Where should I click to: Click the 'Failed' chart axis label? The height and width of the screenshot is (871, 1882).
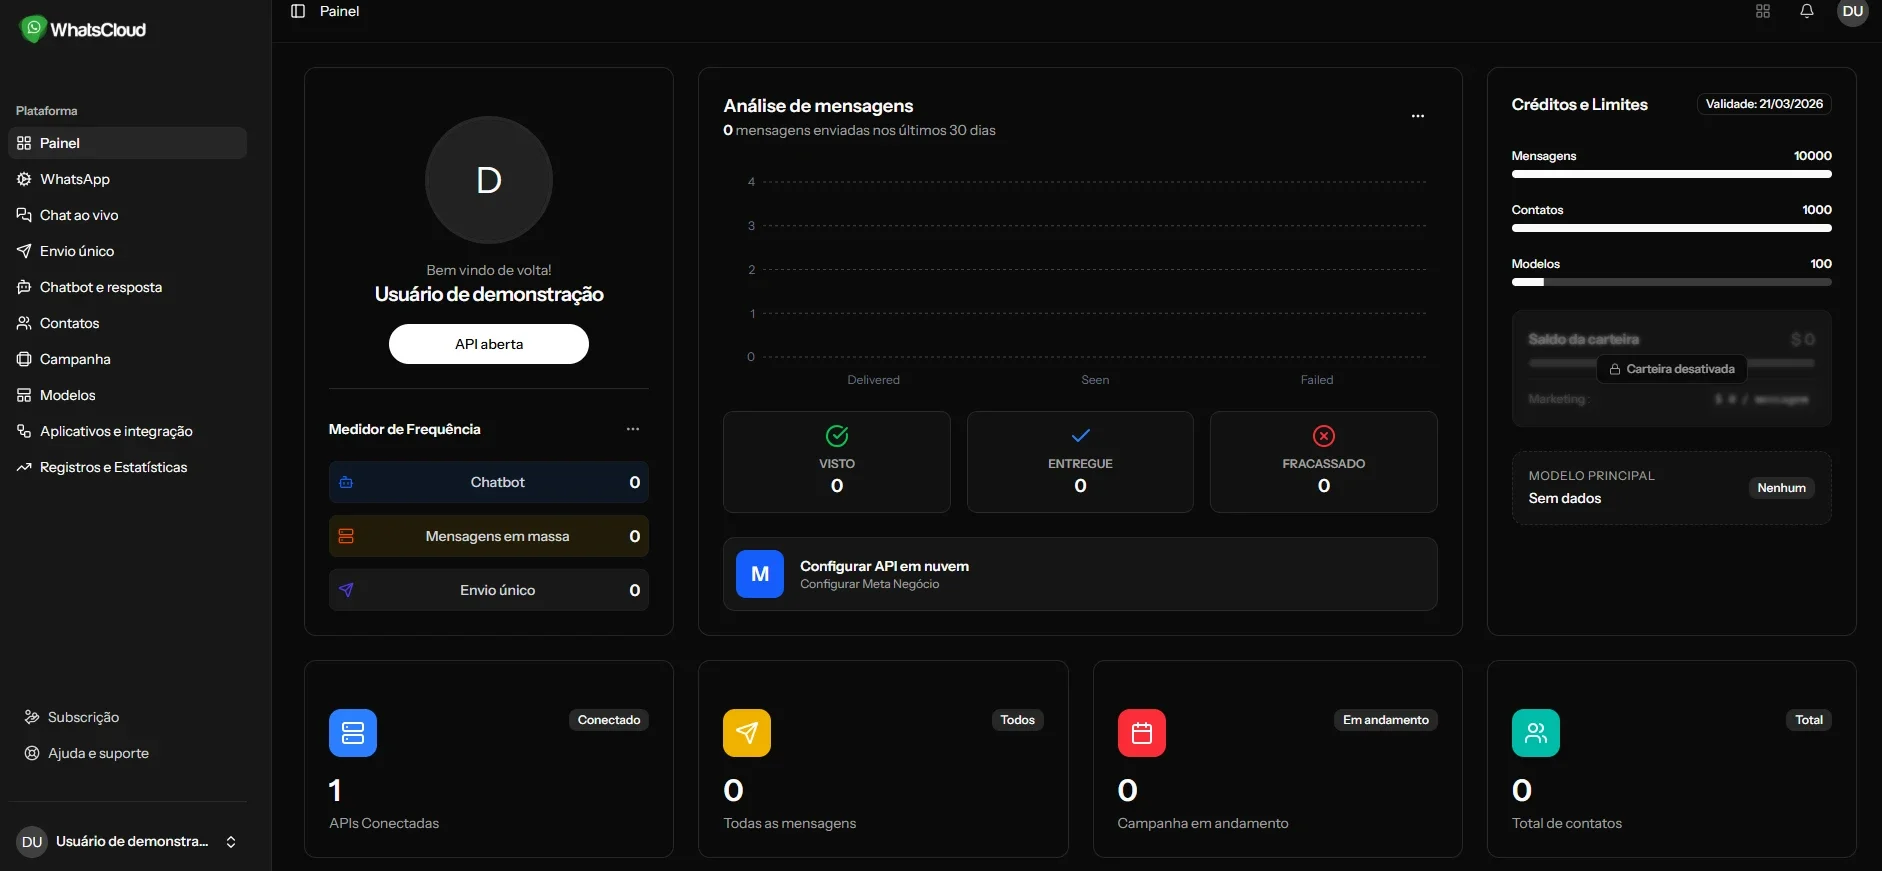tap(1317, 380)
